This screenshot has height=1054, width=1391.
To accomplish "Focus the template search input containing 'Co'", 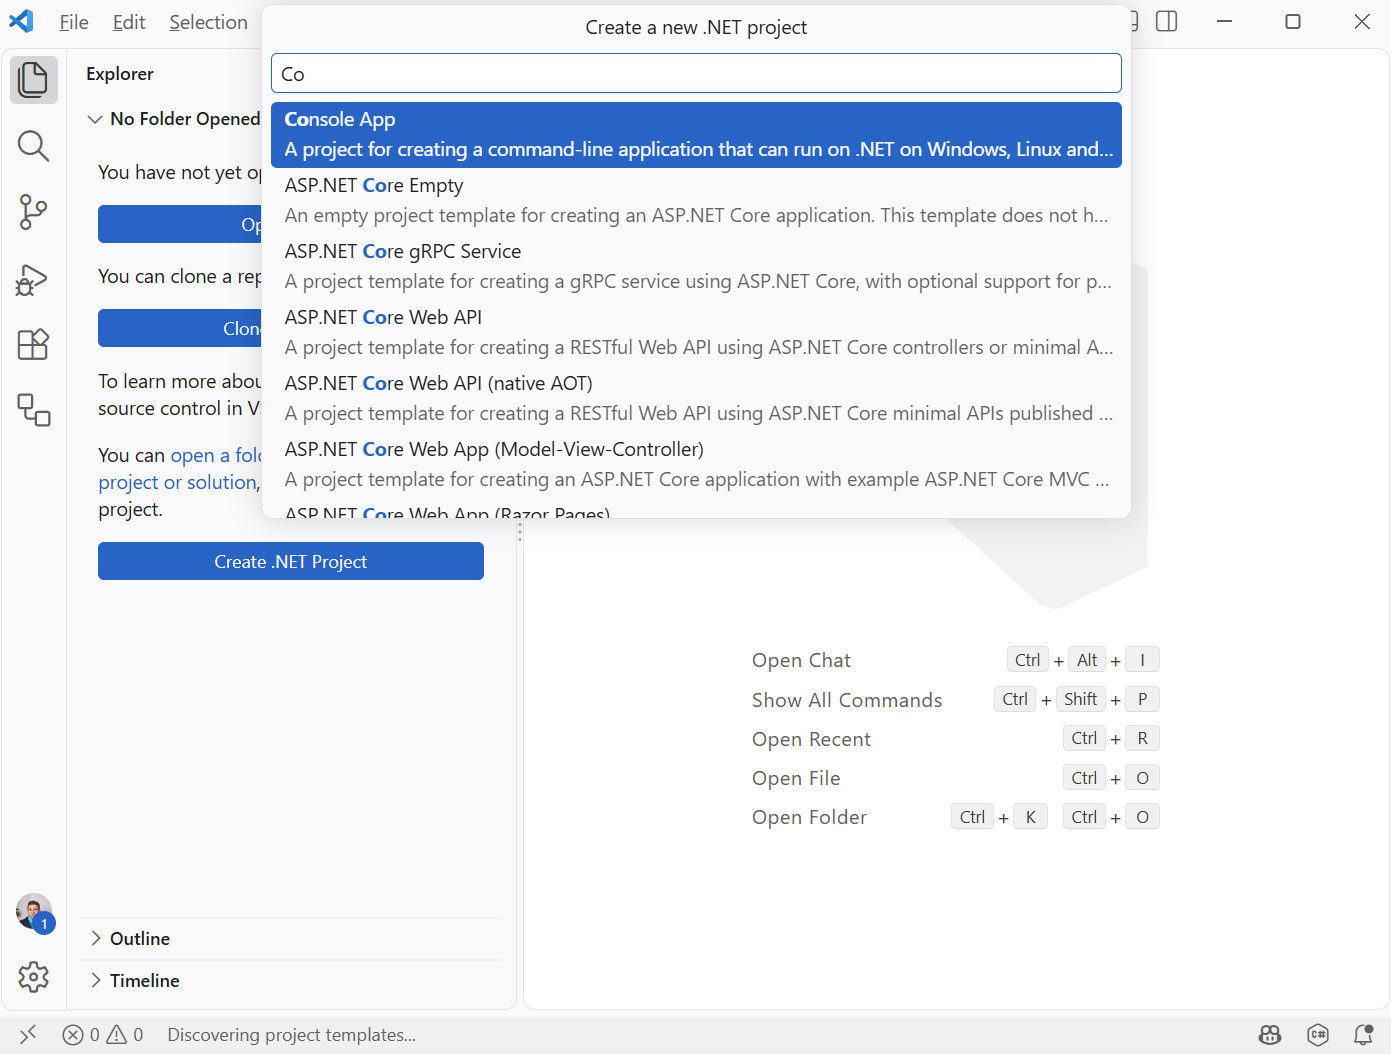I will [696, 73].
